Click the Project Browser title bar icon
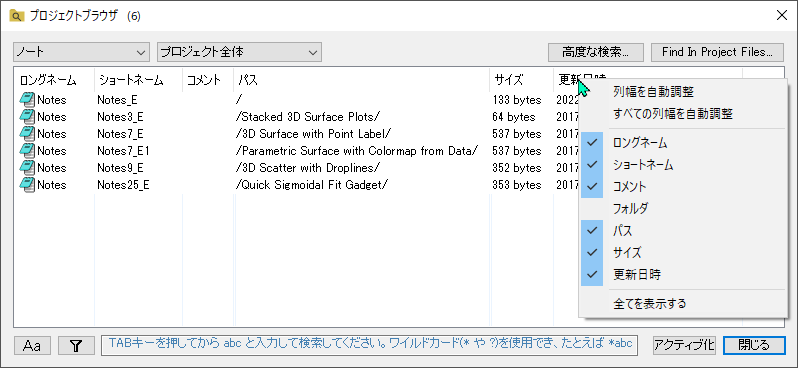Viewport: 798px width, 368px height. pos(17,16)
